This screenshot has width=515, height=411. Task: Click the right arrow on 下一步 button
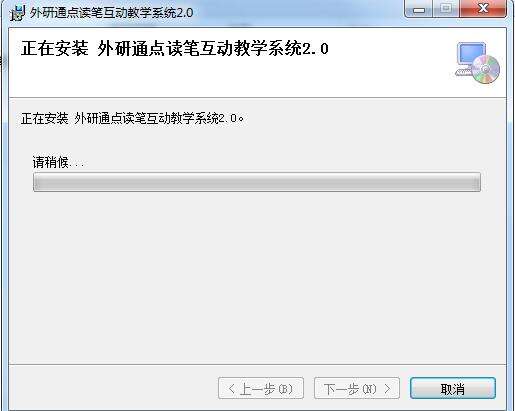(x=387, y=388)
